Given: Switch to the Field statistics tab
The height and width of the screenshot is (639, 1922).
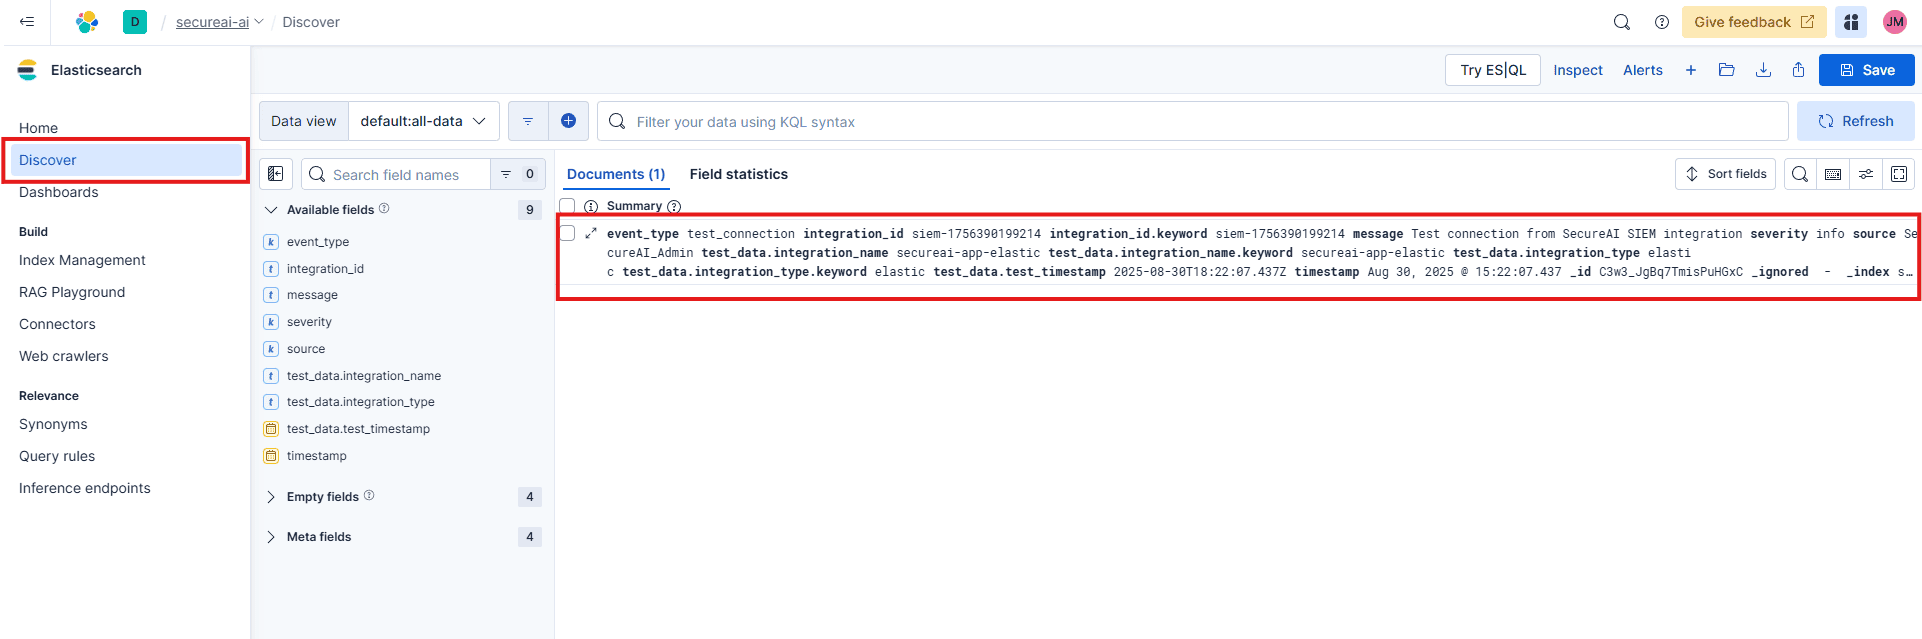Looking at the screenshot, I should [x=739, y=174].
